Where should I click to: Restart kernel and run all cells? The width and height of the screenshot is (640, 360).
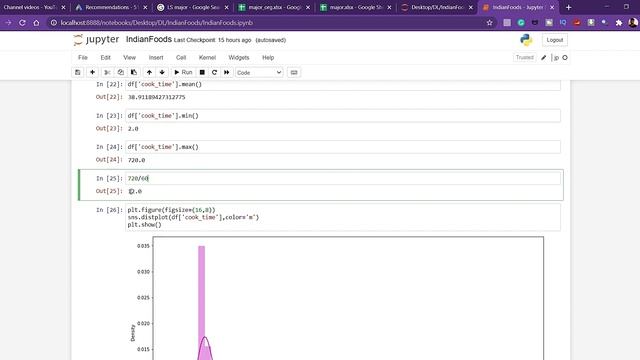tap(227, 72)
